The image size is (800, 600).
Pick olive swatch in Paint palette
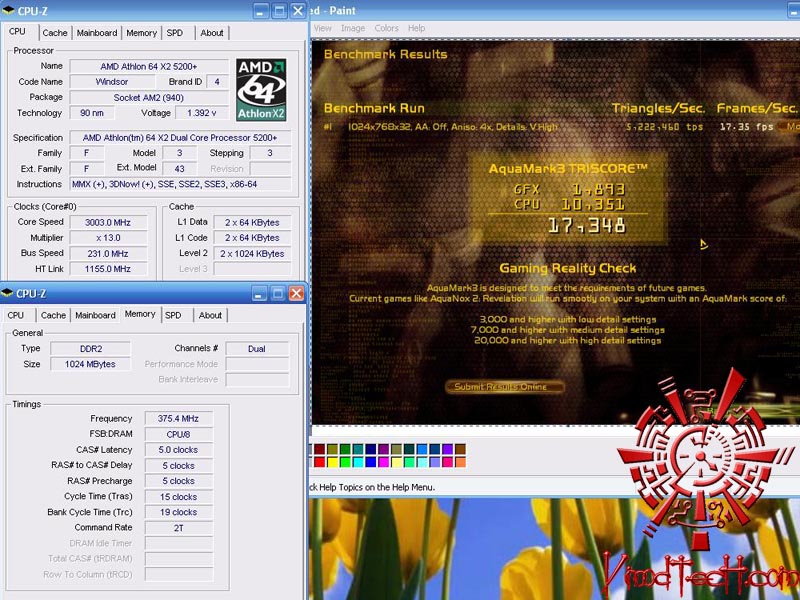332,449
